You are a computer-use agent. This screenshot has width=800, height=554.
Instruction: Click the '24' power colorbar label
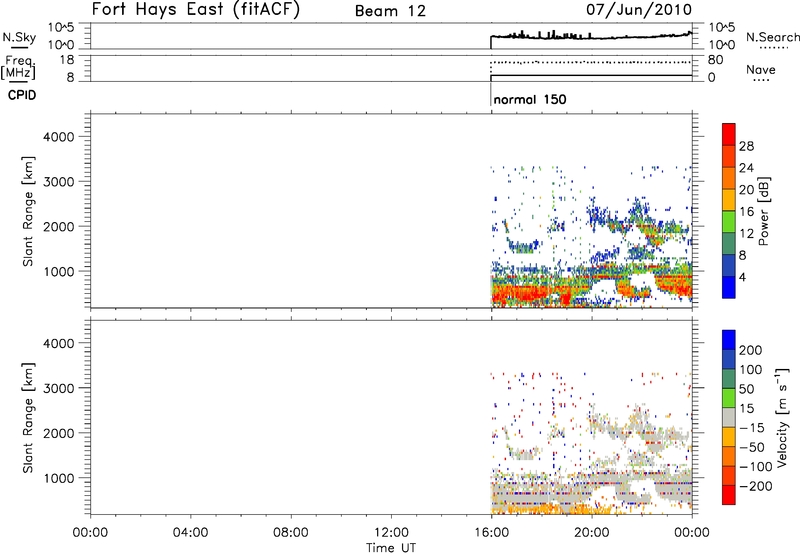pyautogui.click(x=746, y=168)
